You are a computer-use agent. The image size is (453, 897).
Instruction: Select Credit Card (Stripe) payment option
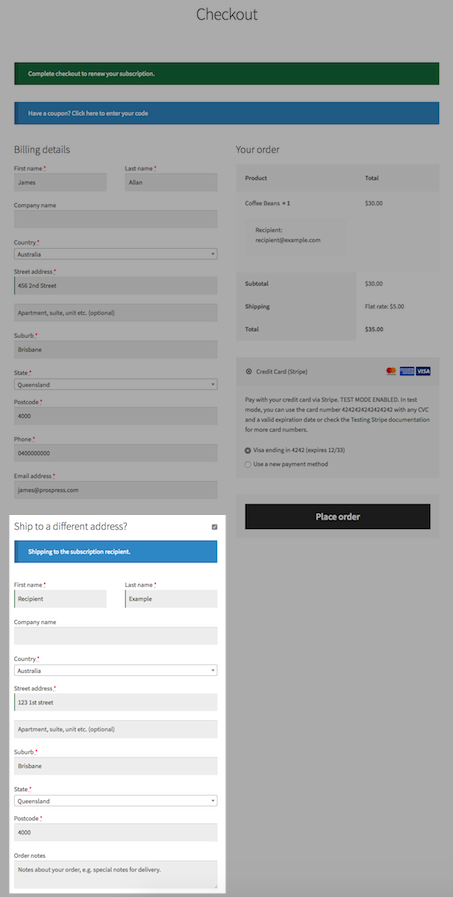click(x=249, y=371)
